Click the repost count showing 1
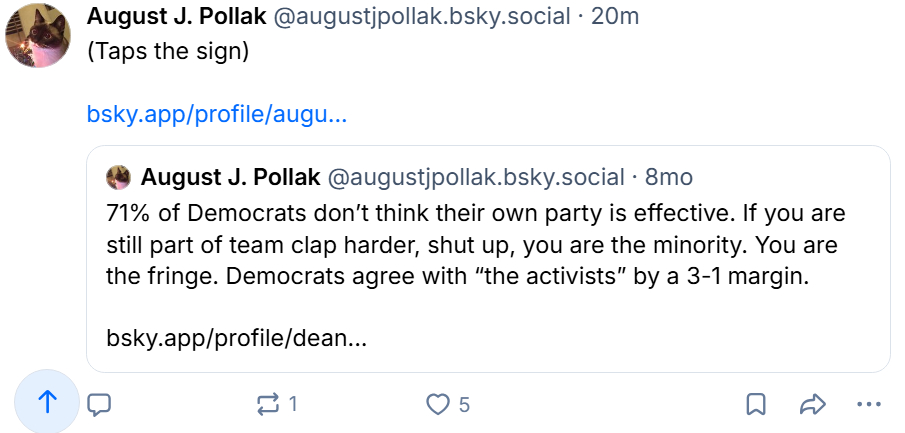The image size is (905, 433). pyautogui.click(x=293, y=404)
